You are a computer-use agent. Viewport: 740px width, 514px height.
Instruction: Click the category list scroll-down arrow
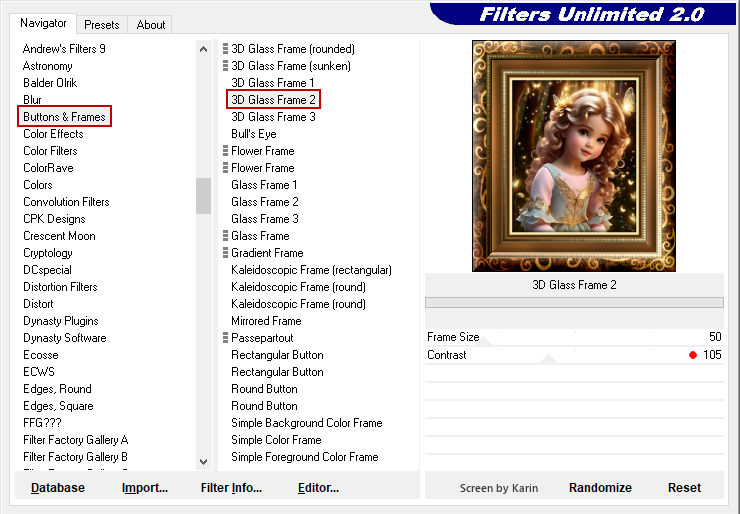(204, 461)
